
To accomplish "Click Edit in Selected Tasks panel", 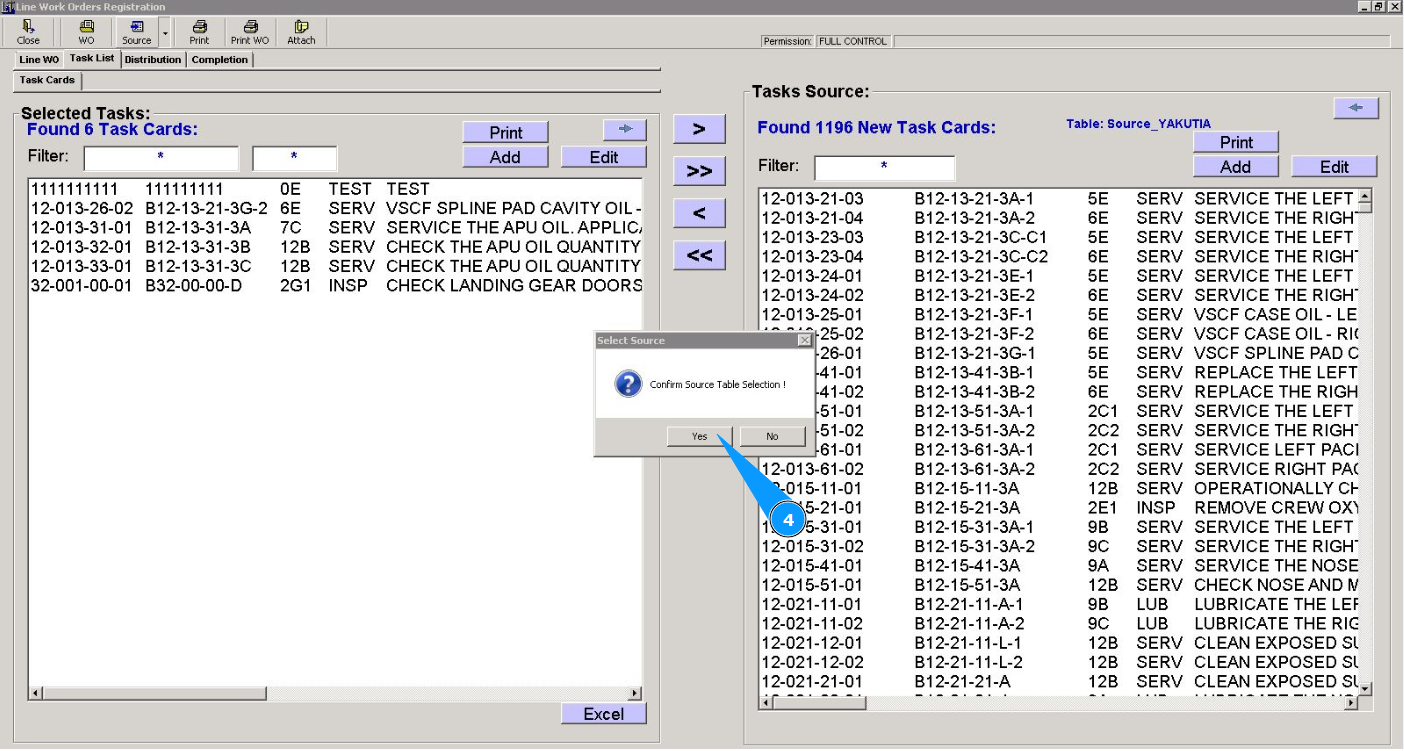I will pos(604,157).
